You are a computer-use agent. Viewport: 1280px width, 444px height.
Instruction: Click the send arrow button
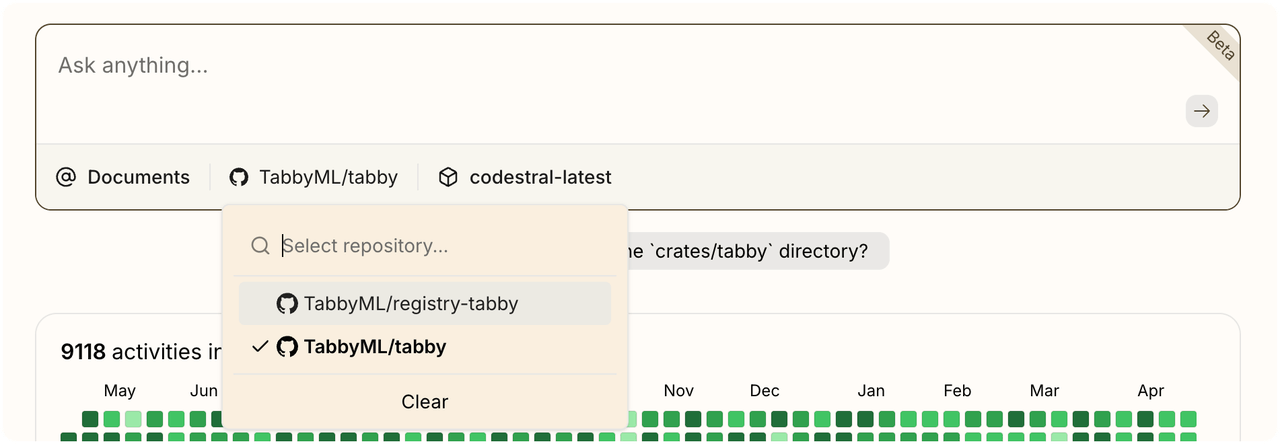pos(1201,111)
